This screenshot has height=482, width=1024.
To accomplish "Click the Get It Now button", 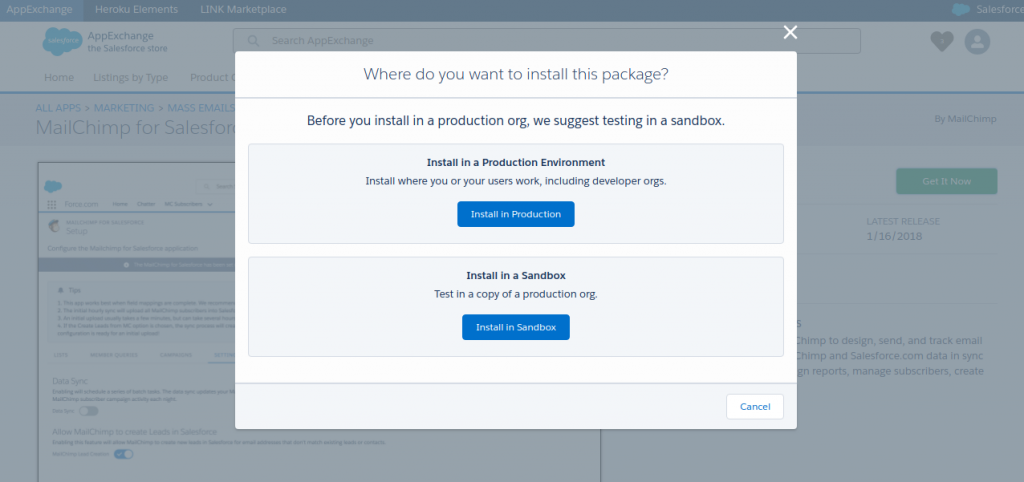I will coord(946,181).
